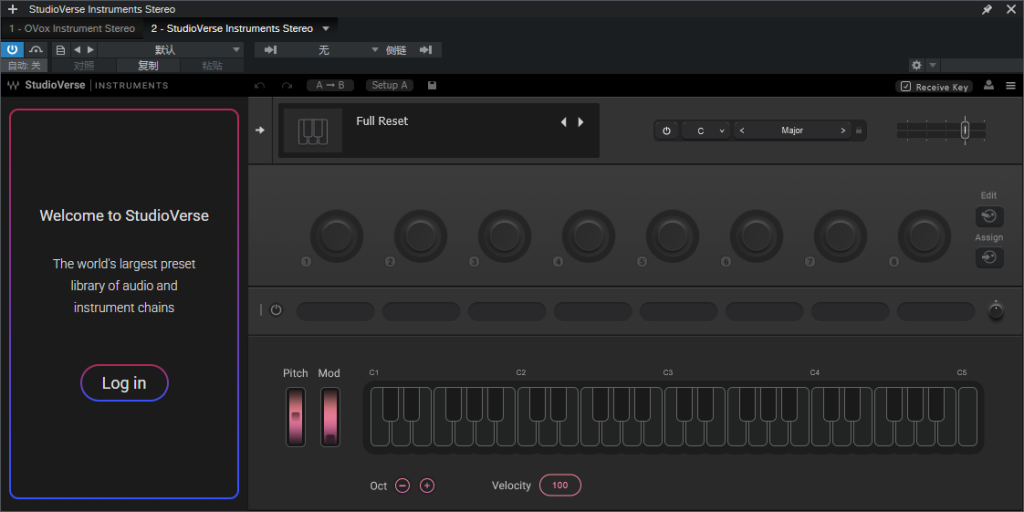Click the 复制 copy button

tap(148, 65)
